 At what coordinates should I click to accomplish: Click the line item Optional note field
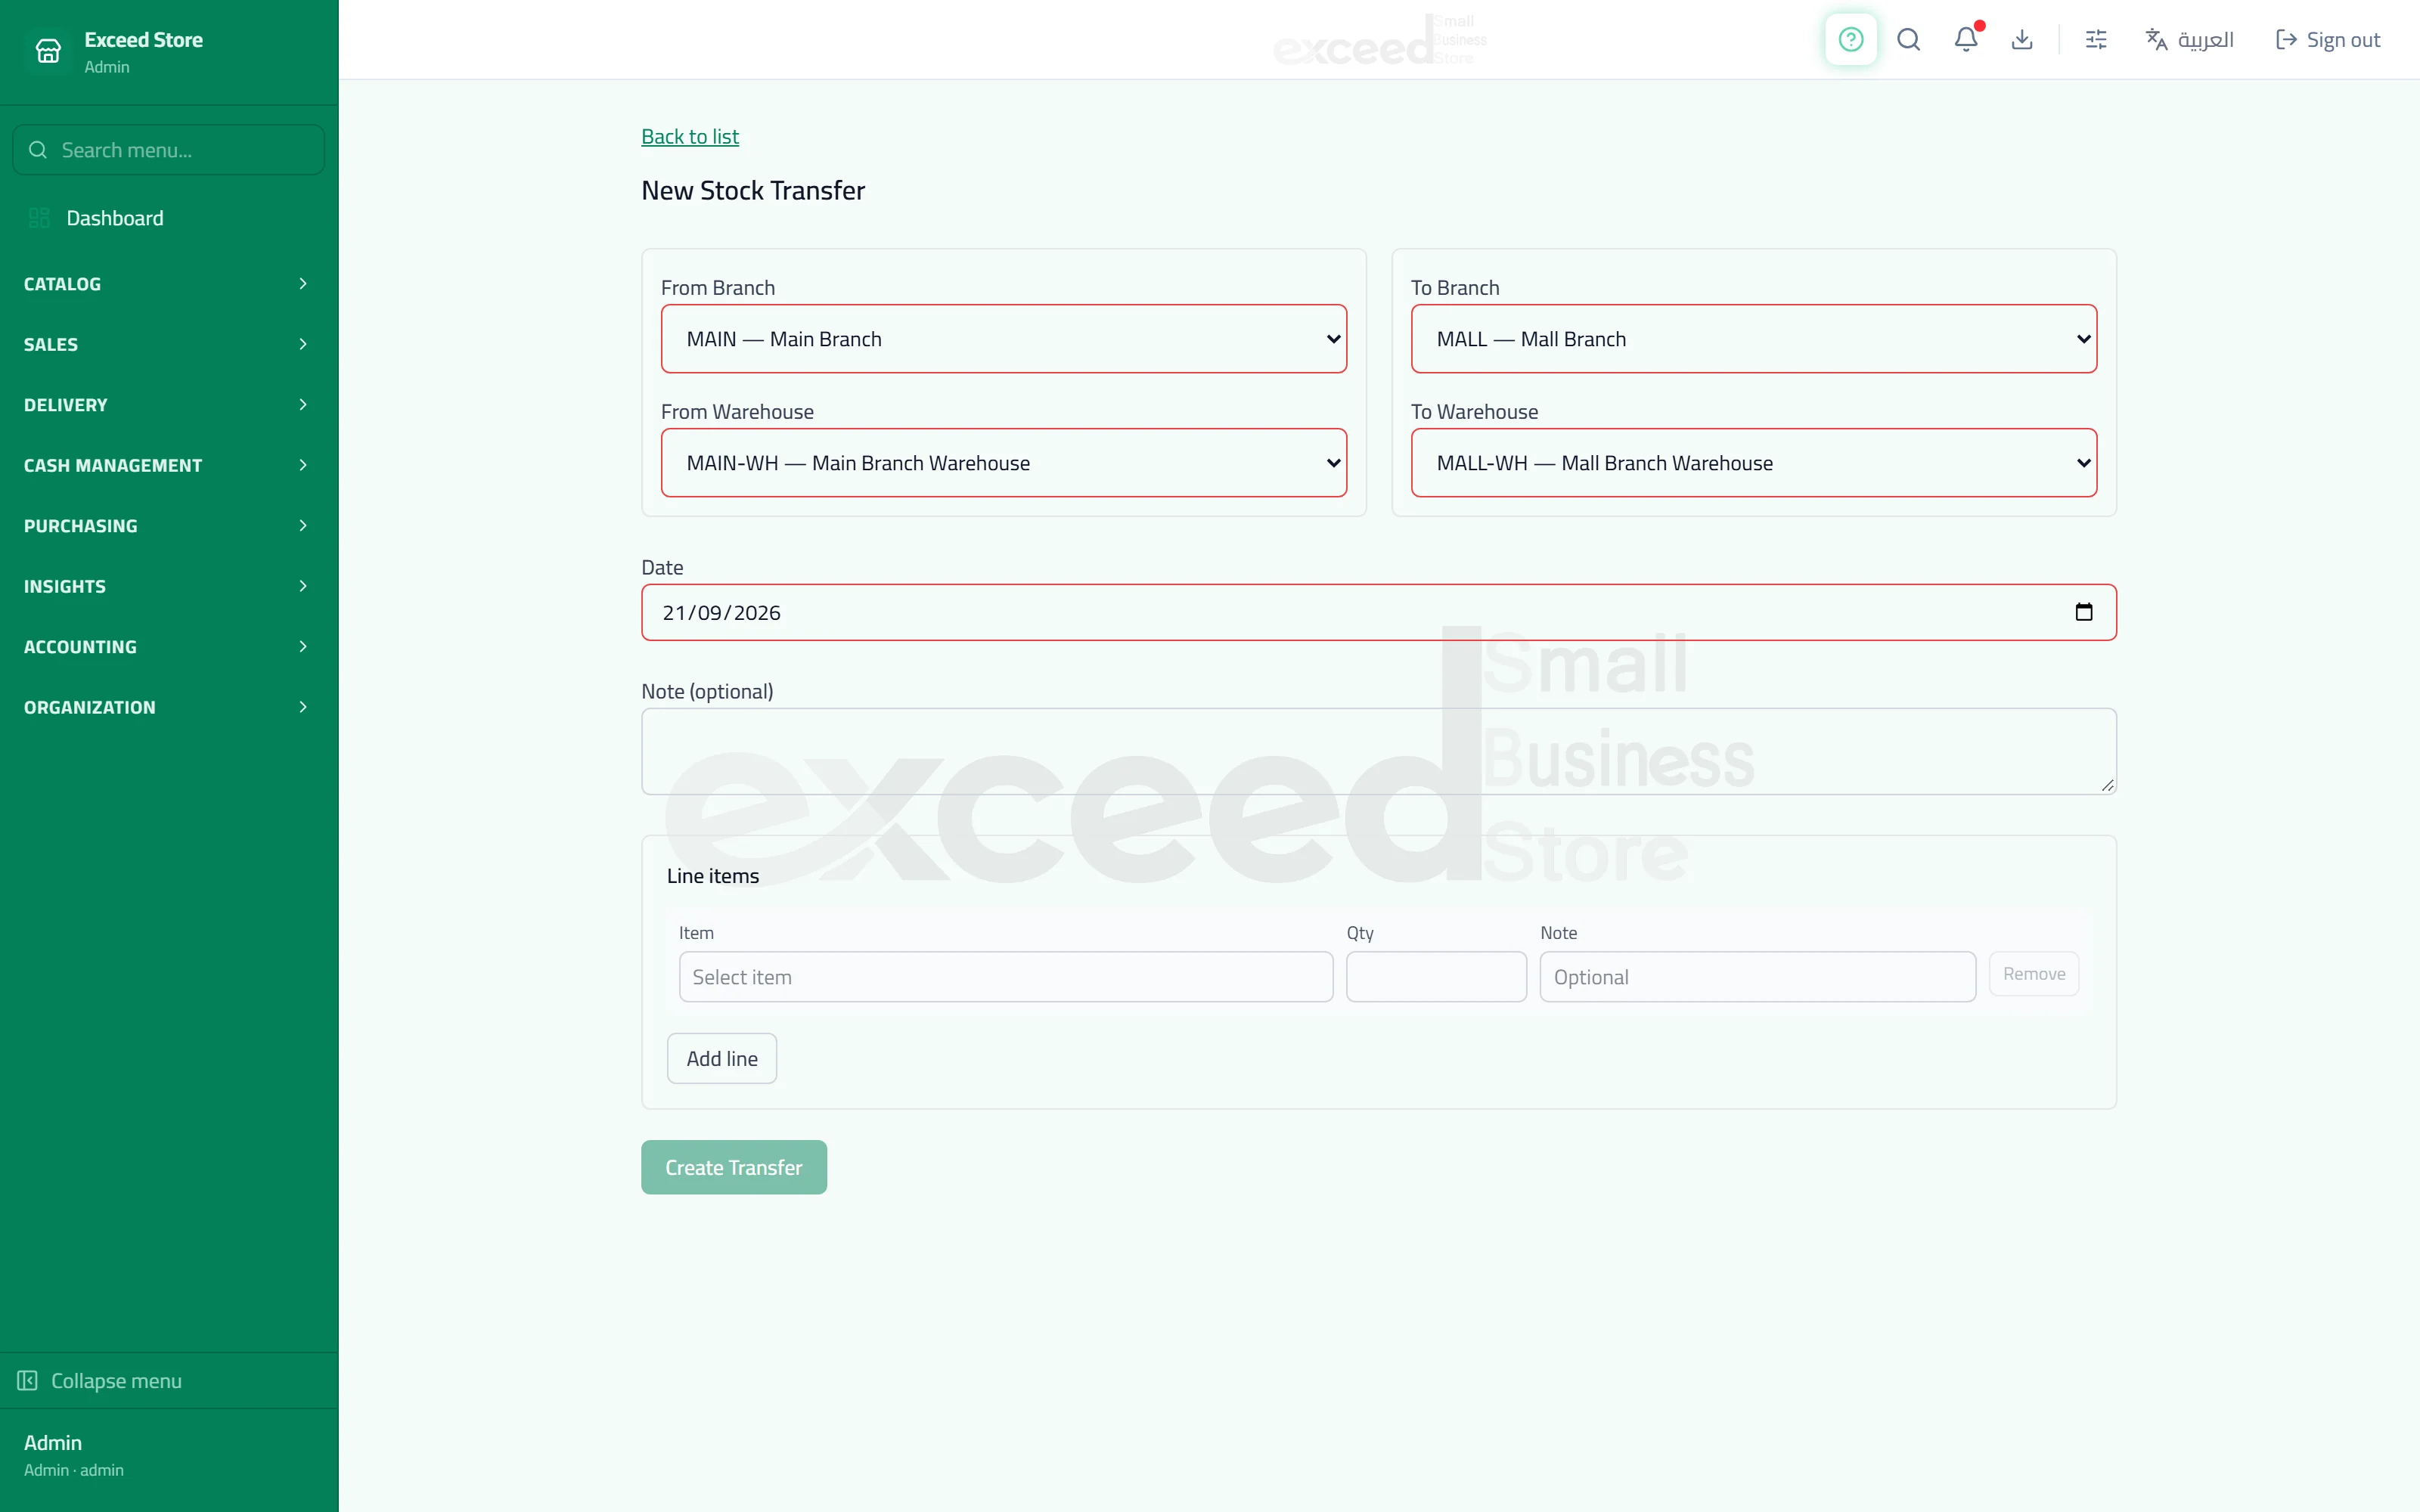1757,977
